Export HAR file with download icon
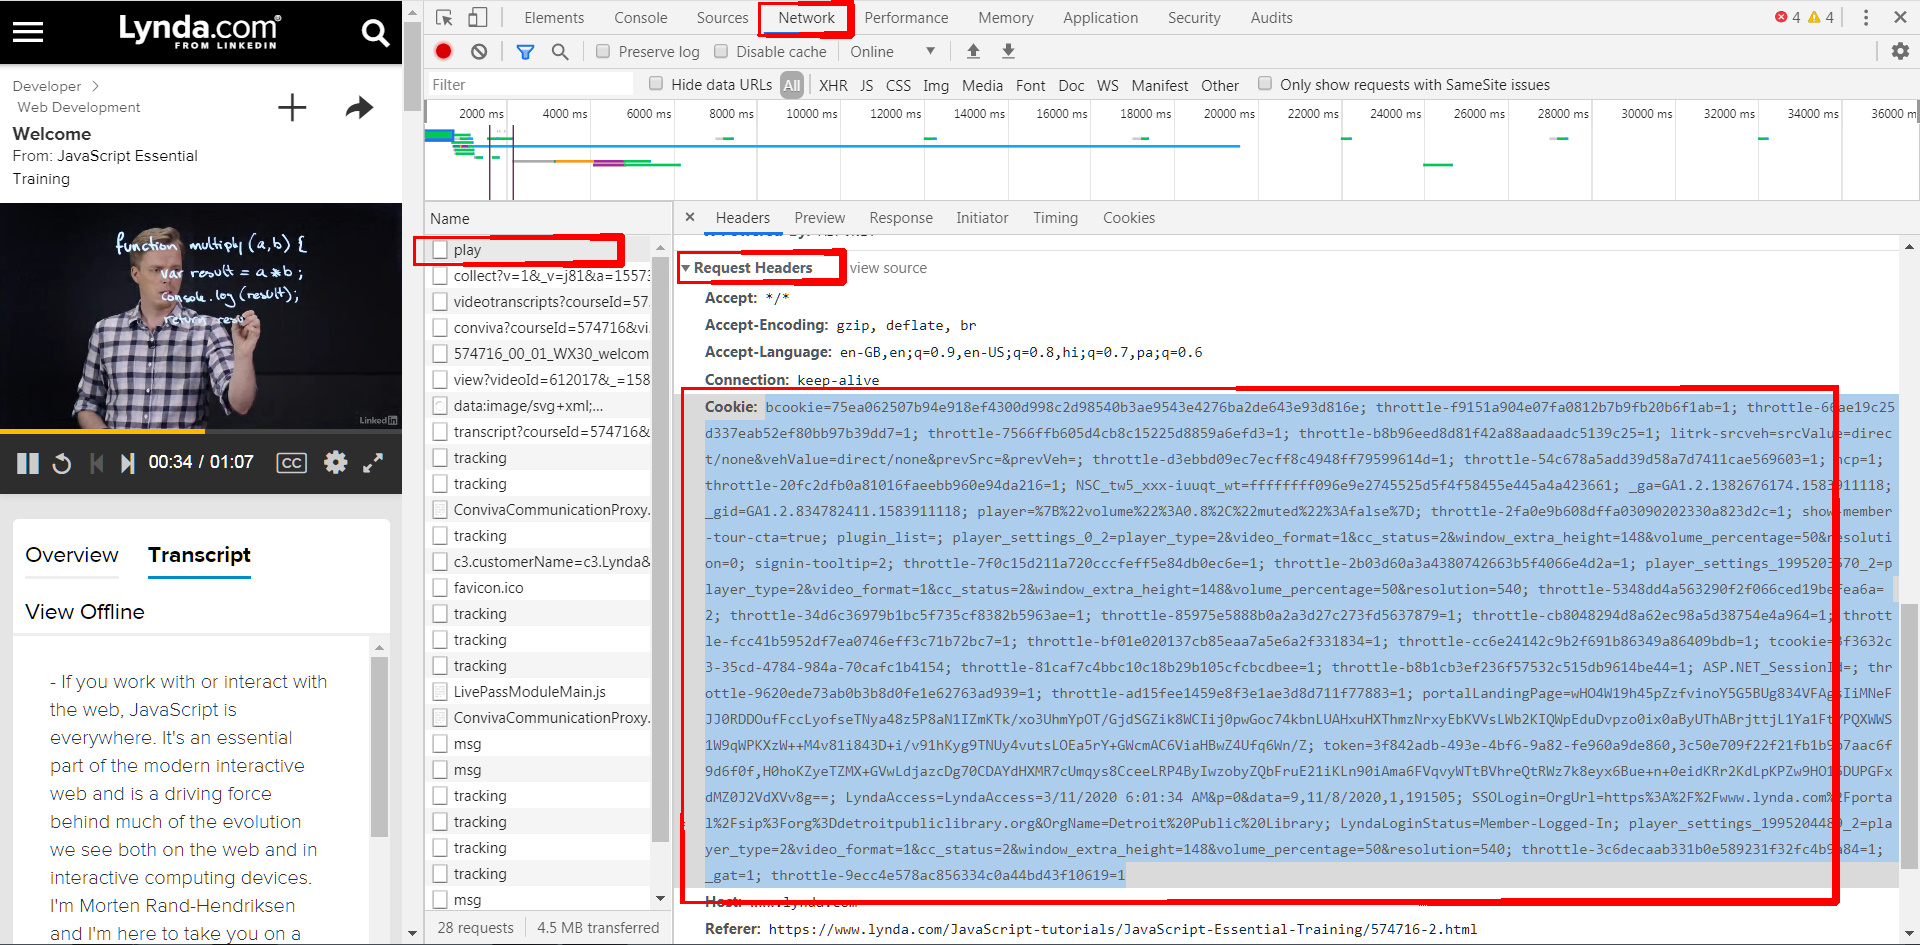1920x945 pixels. pyautogui.click(x=1008, y=51)
